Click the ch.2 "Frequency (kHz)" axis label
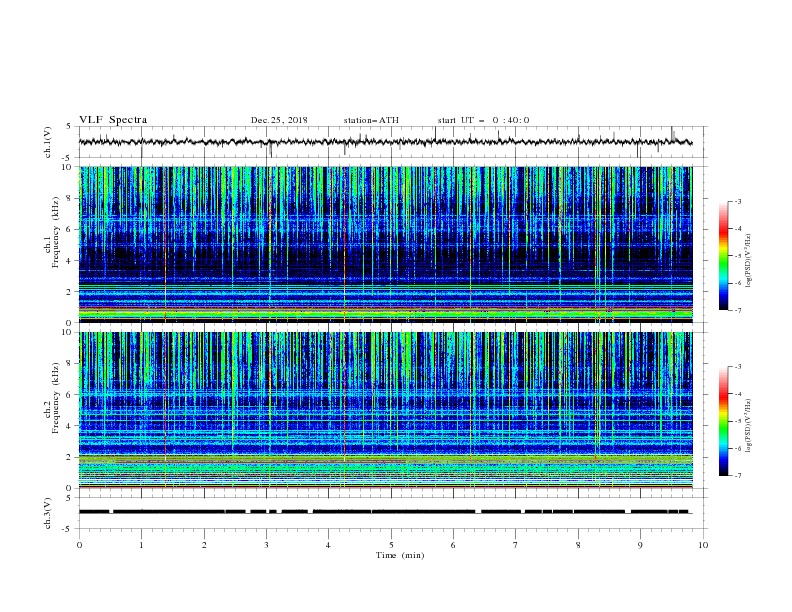Image resolution: width=792 pixels, height=612 pixels. pos(56,398)
